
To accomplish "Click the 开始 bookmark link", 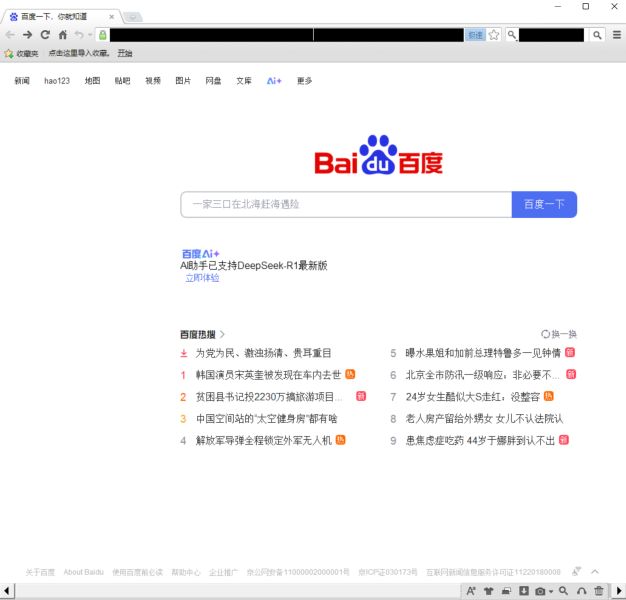I will [125, 53].
